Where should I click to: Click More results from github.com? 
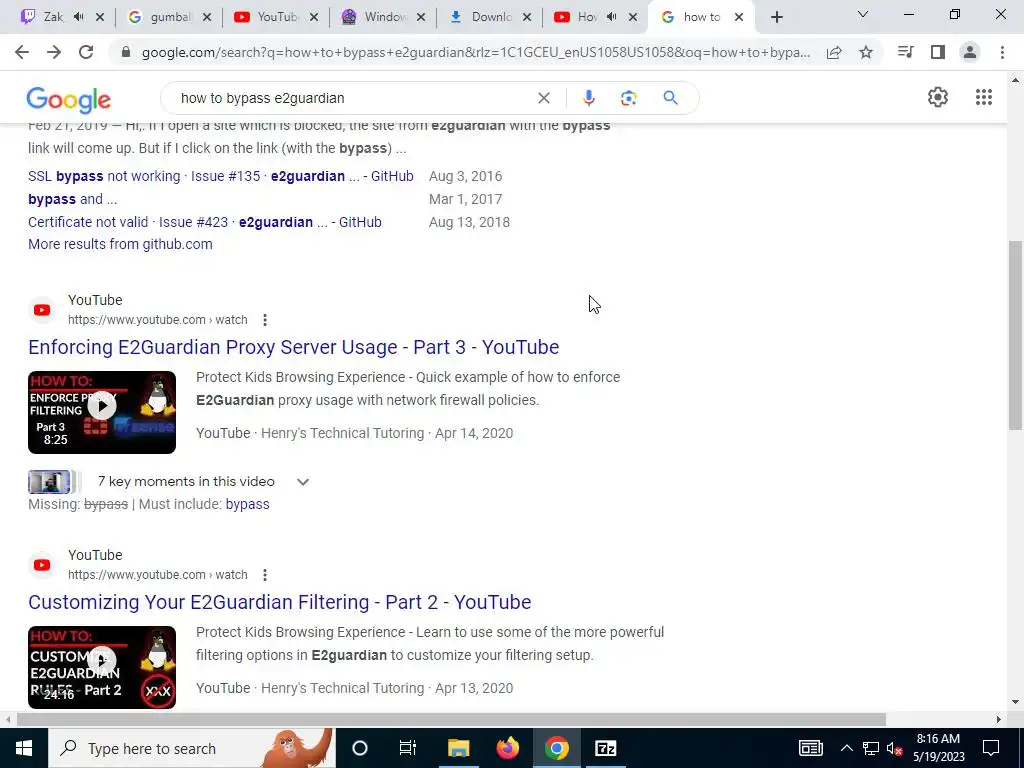click(120, 244)
